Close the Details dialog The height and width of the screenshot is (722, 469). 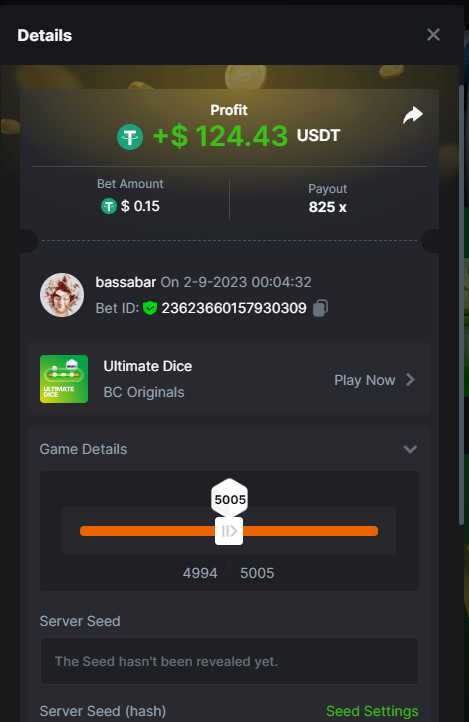434,35
